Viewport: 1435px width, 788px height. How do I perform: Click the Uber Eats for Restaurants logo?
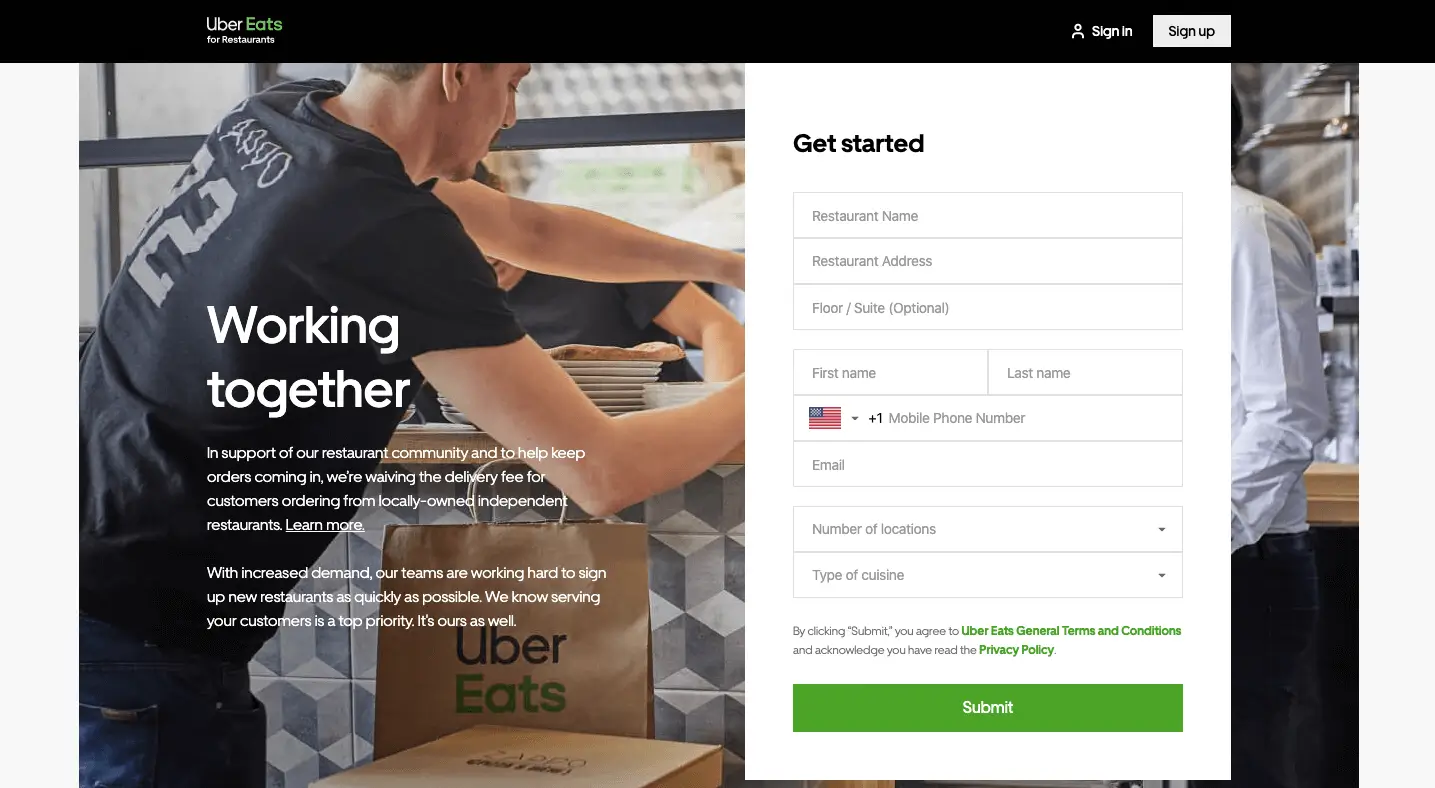(x=245, y=30)
